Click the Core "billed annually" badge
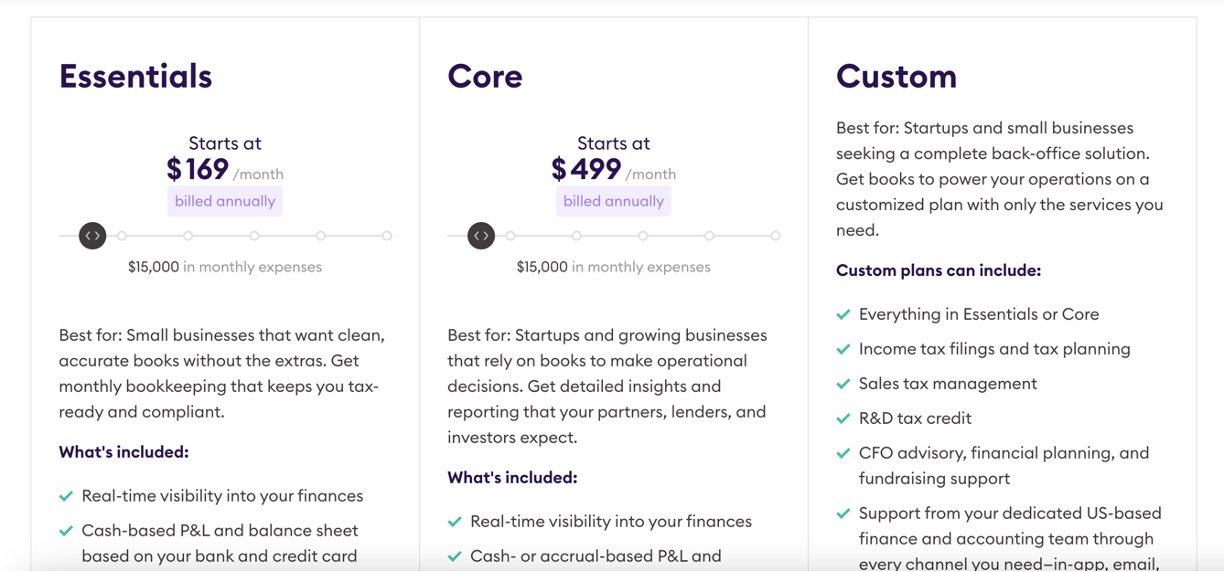 click(613, 201)
